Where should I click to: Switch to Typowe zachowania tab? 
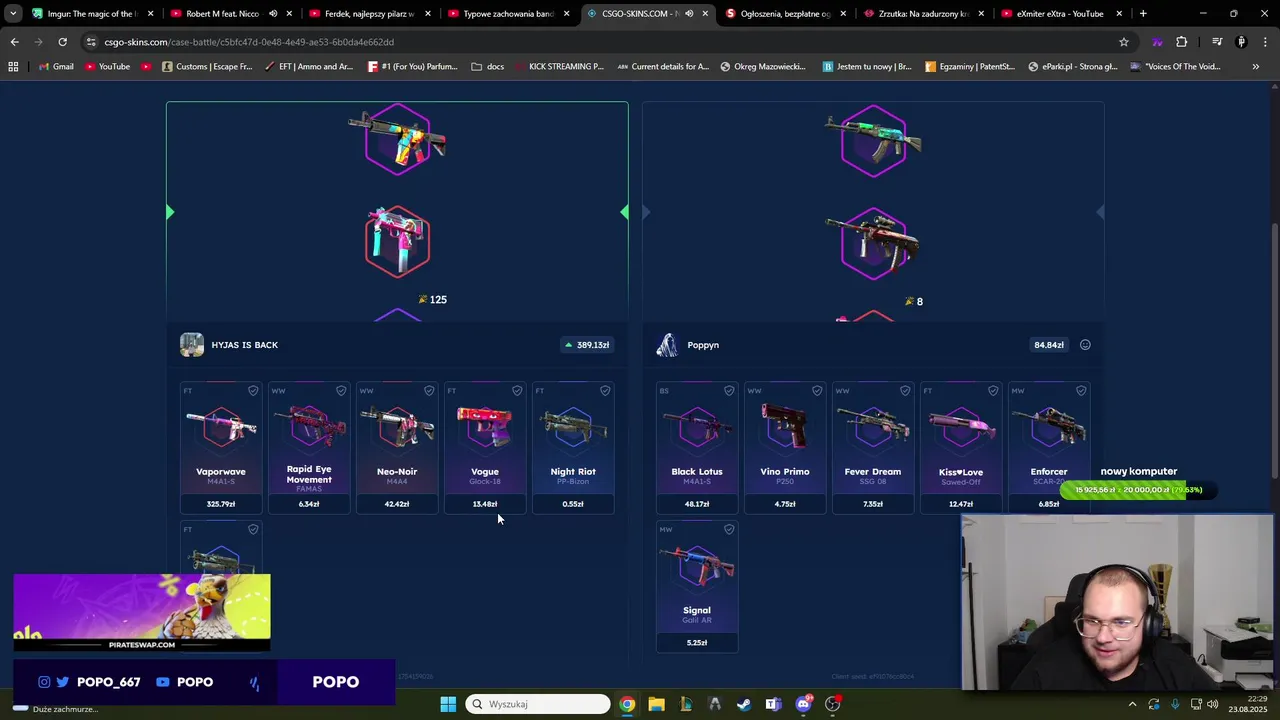click(x=507, y=14)
